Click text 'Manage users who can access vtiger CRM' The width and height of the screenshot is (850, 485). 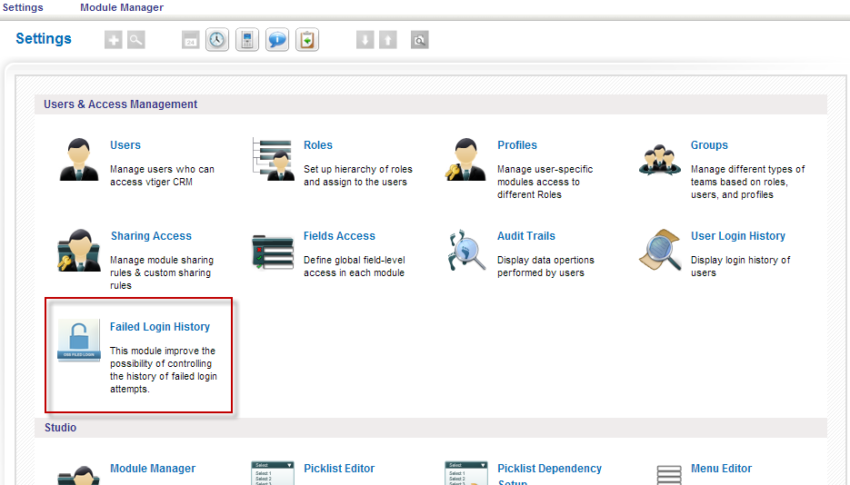162,176
